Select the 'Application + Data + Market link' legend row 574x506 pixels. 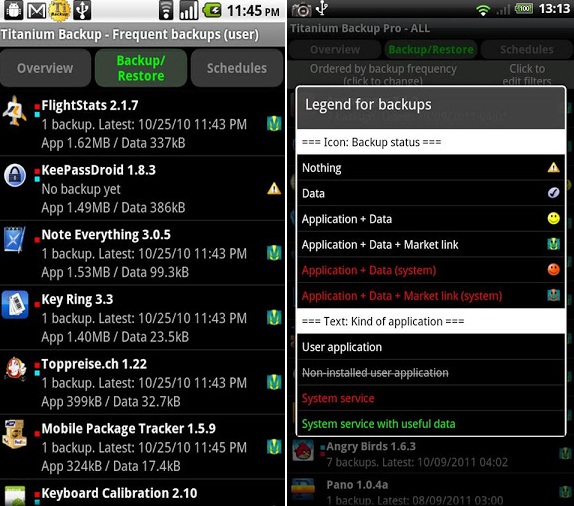[431, 244]
